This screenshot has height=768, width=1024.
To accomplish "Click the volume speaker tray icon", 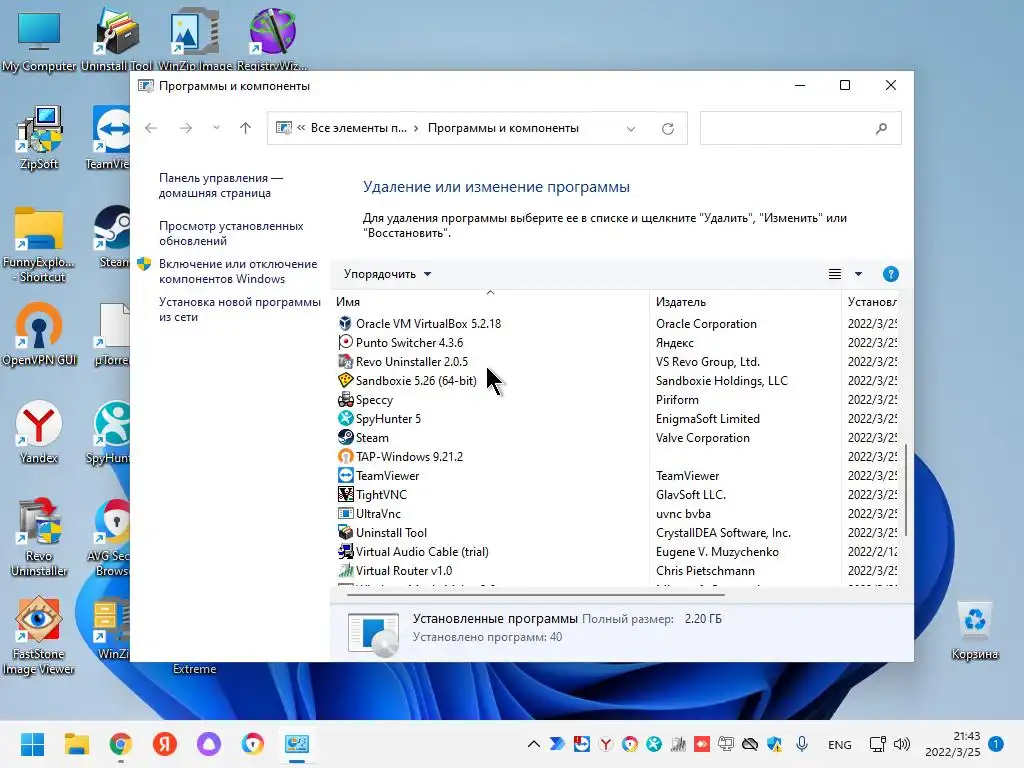I will [901, 744].
